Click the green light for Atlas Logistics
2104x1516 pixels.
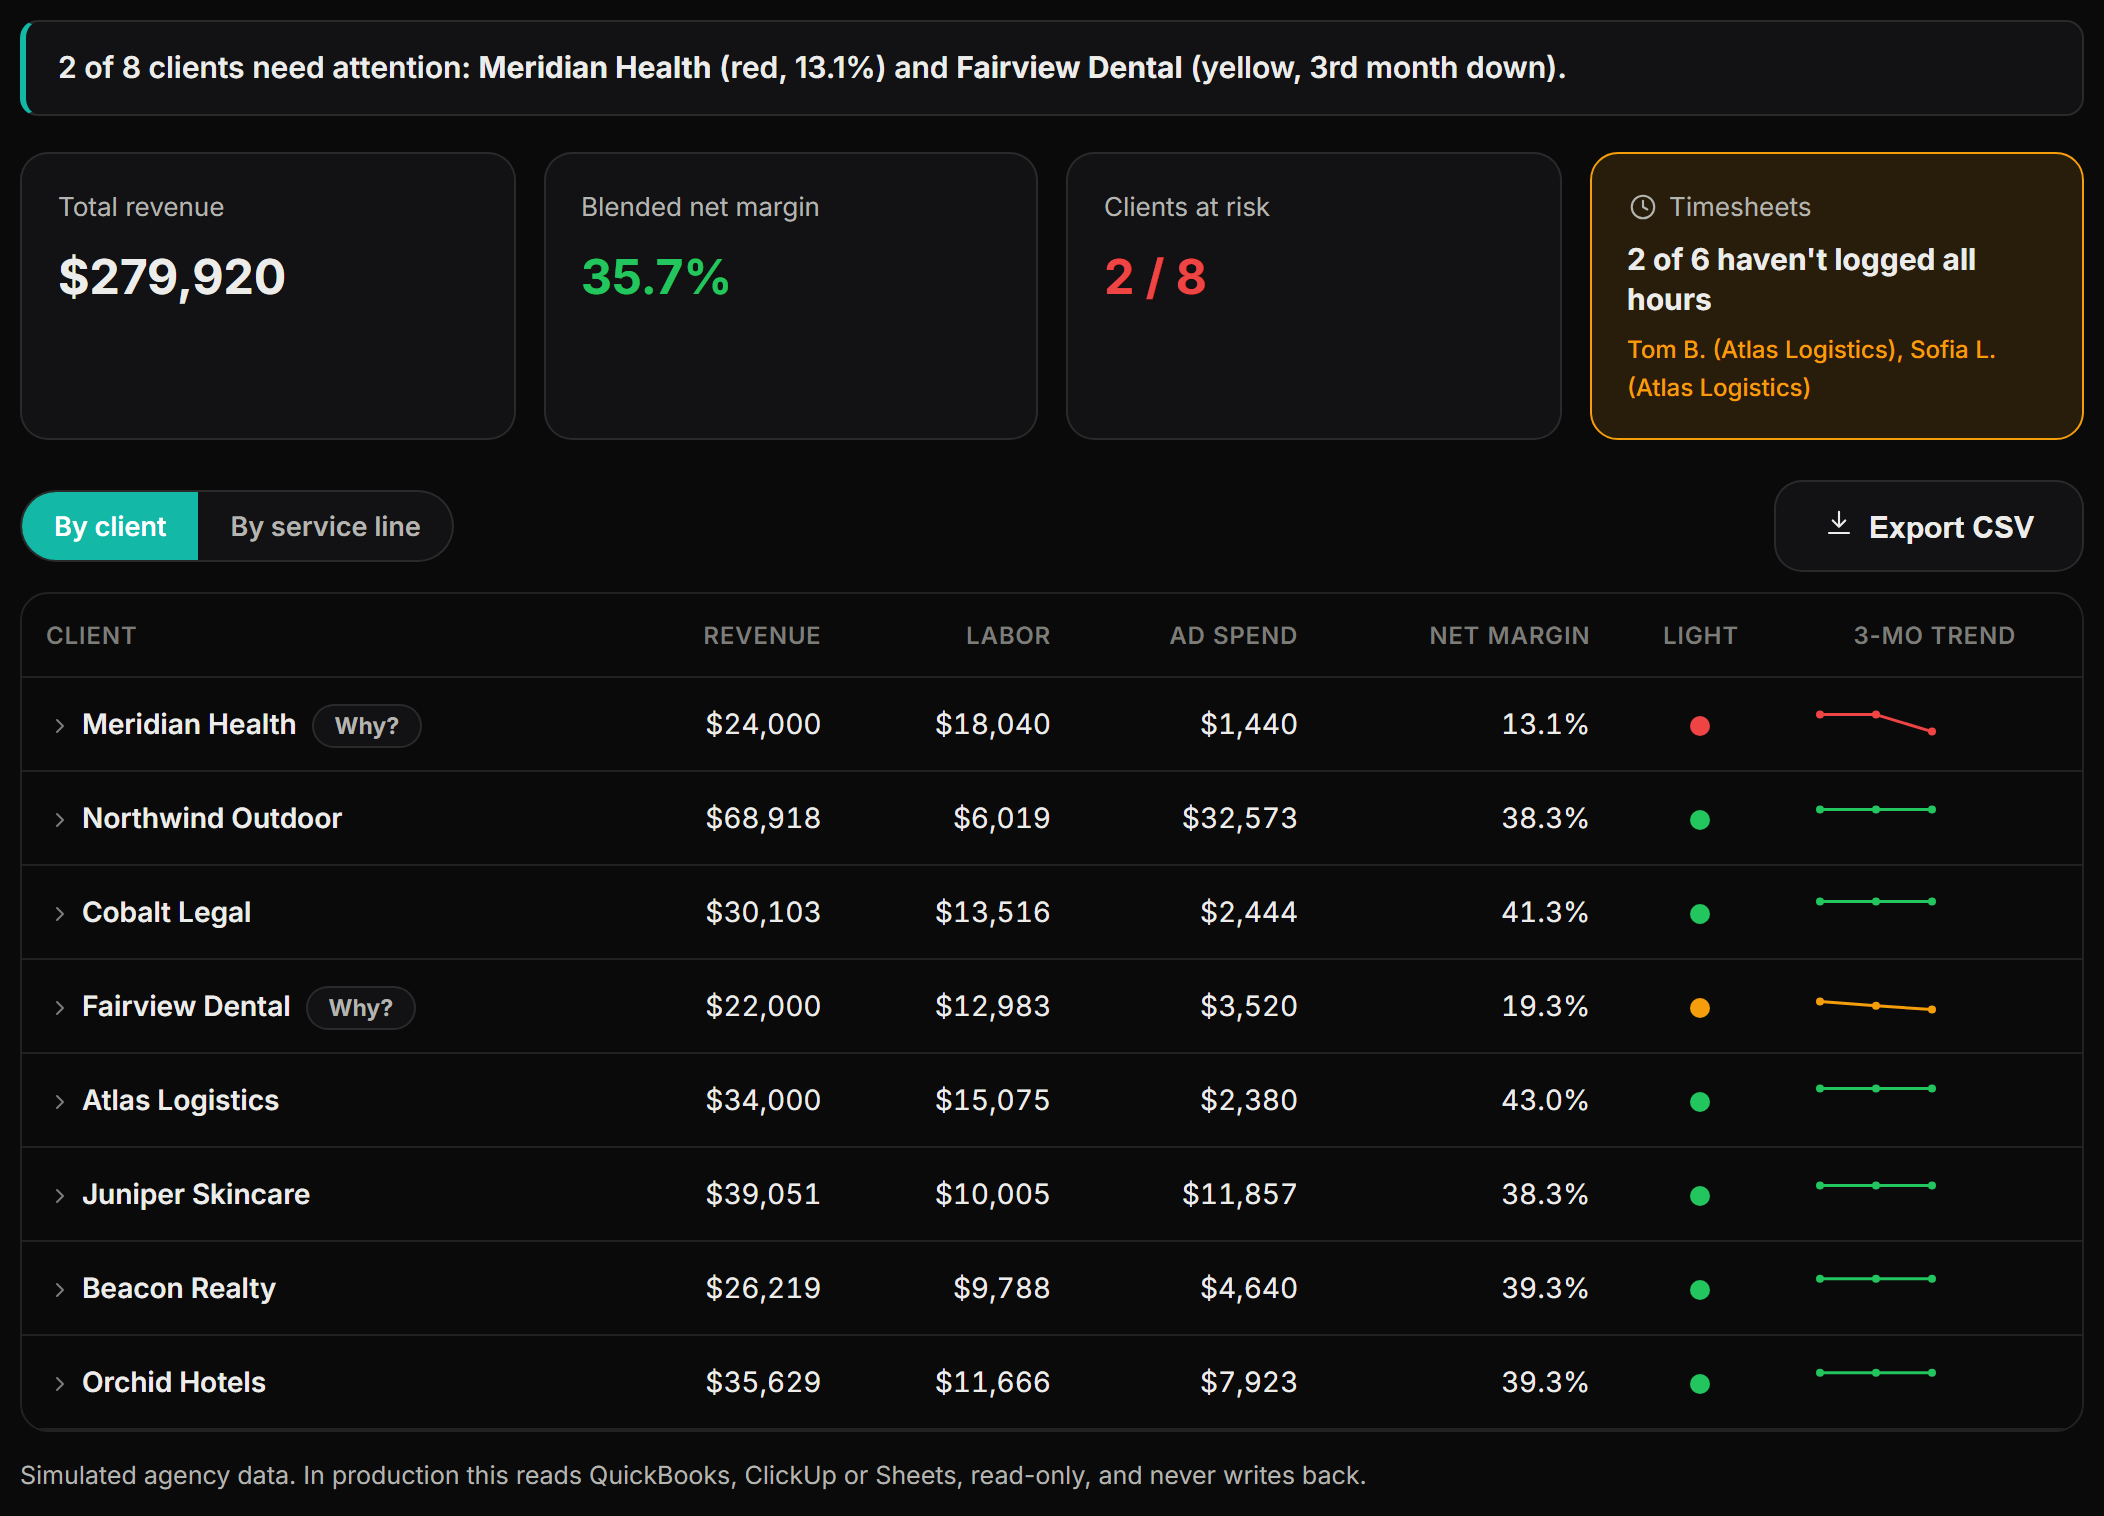point(1699,1101)
